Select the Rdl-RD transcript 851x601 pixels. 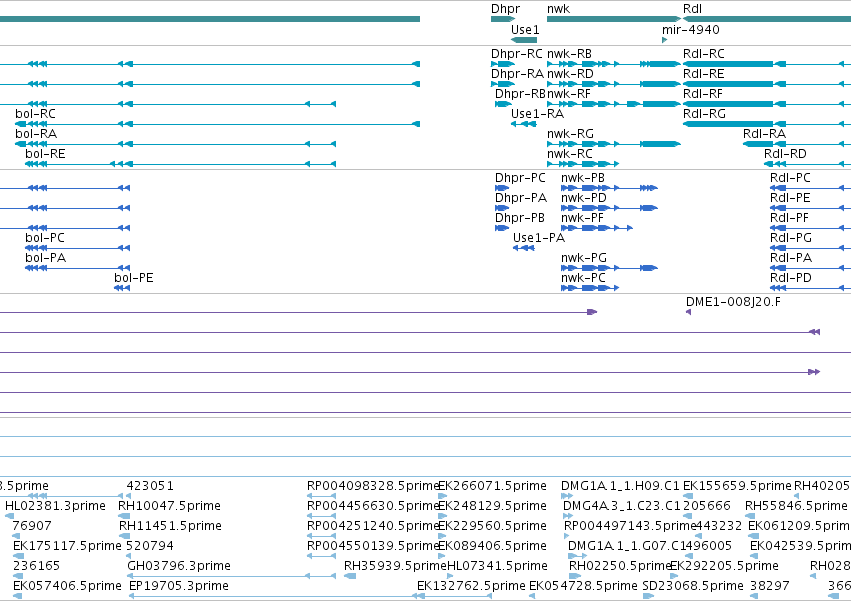(x=807, y=164)
